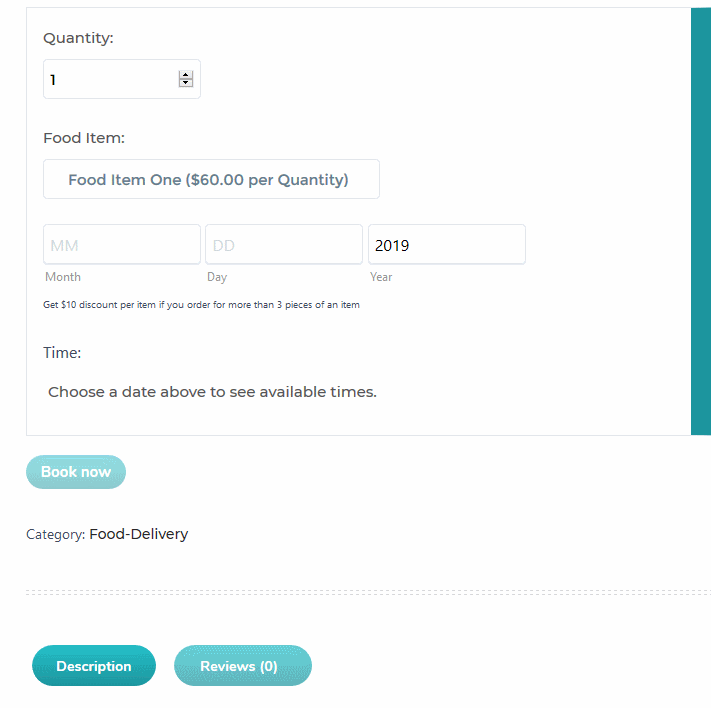Switch to the Description tab
Screen dimensions: 711x708
pyautogui.click(x=94, y=665)
